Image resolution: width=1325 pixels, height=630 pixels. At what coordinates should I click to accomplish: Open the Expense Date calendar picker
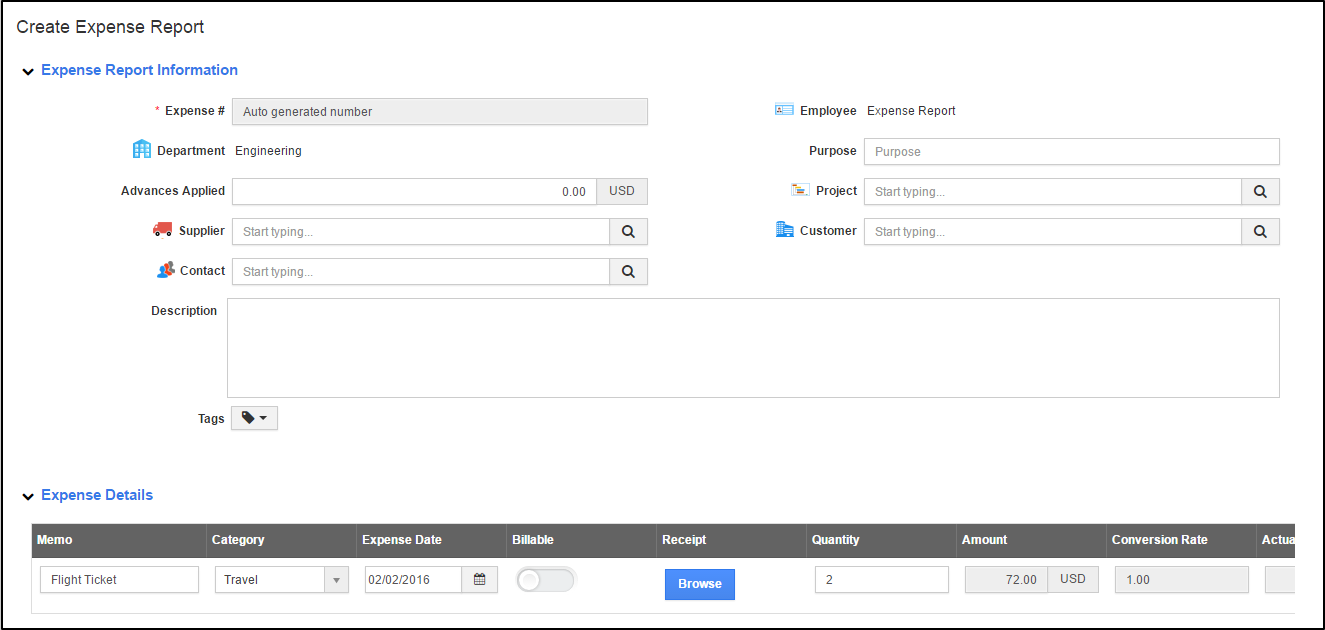tap(479, 580)
